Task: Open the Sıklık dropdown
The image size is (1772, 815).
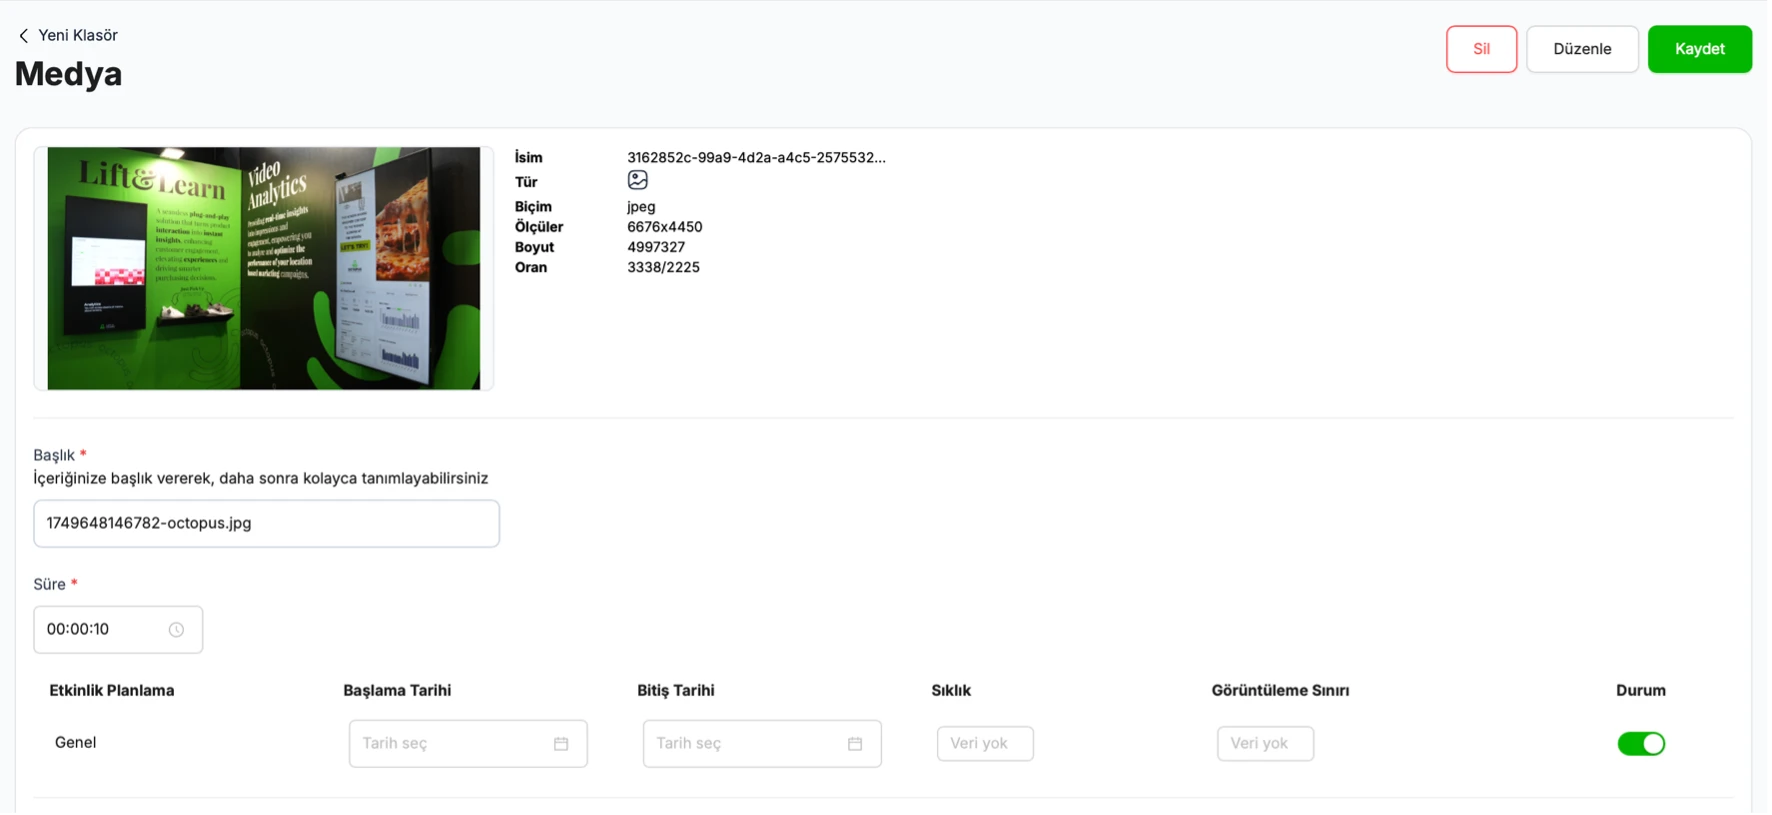Action: (x=985, y=745)
